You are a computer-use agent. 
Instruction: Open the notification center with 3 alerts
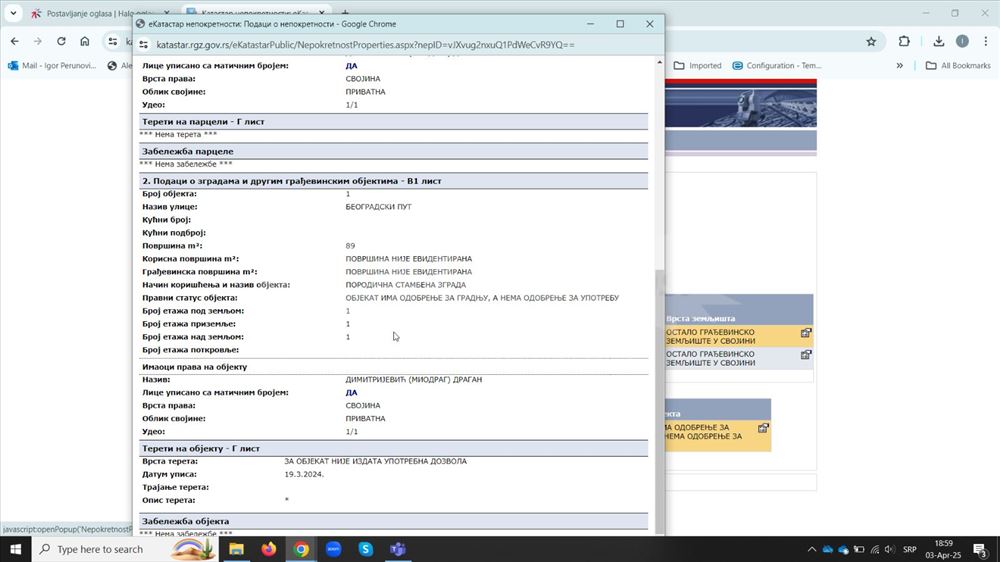pyautogui.click(x=981, y=549)
